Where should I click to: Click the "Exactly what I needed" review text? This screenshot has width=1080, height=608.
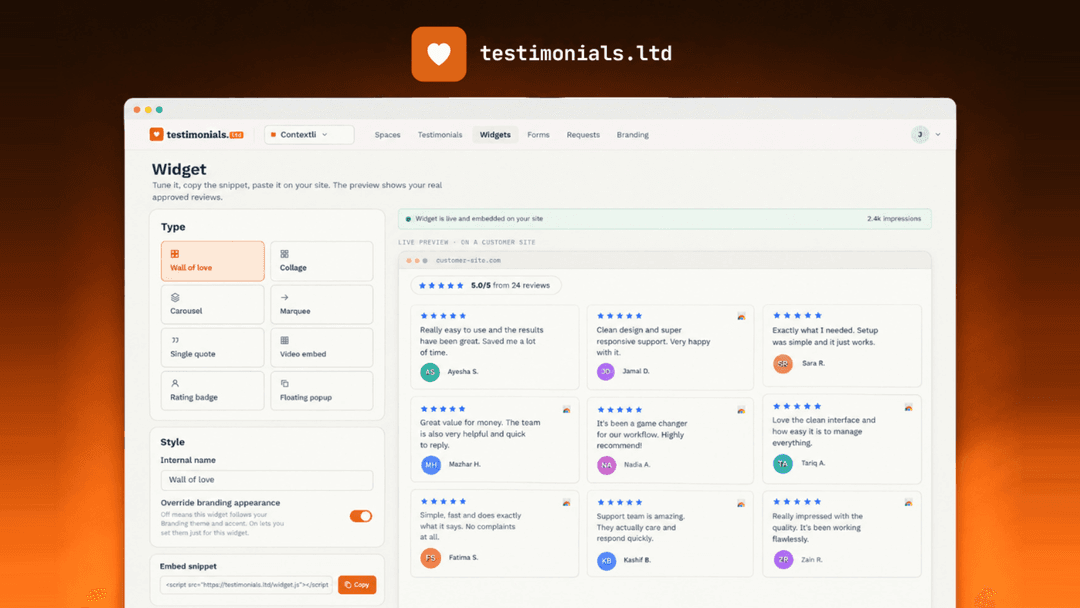point(825,336)
